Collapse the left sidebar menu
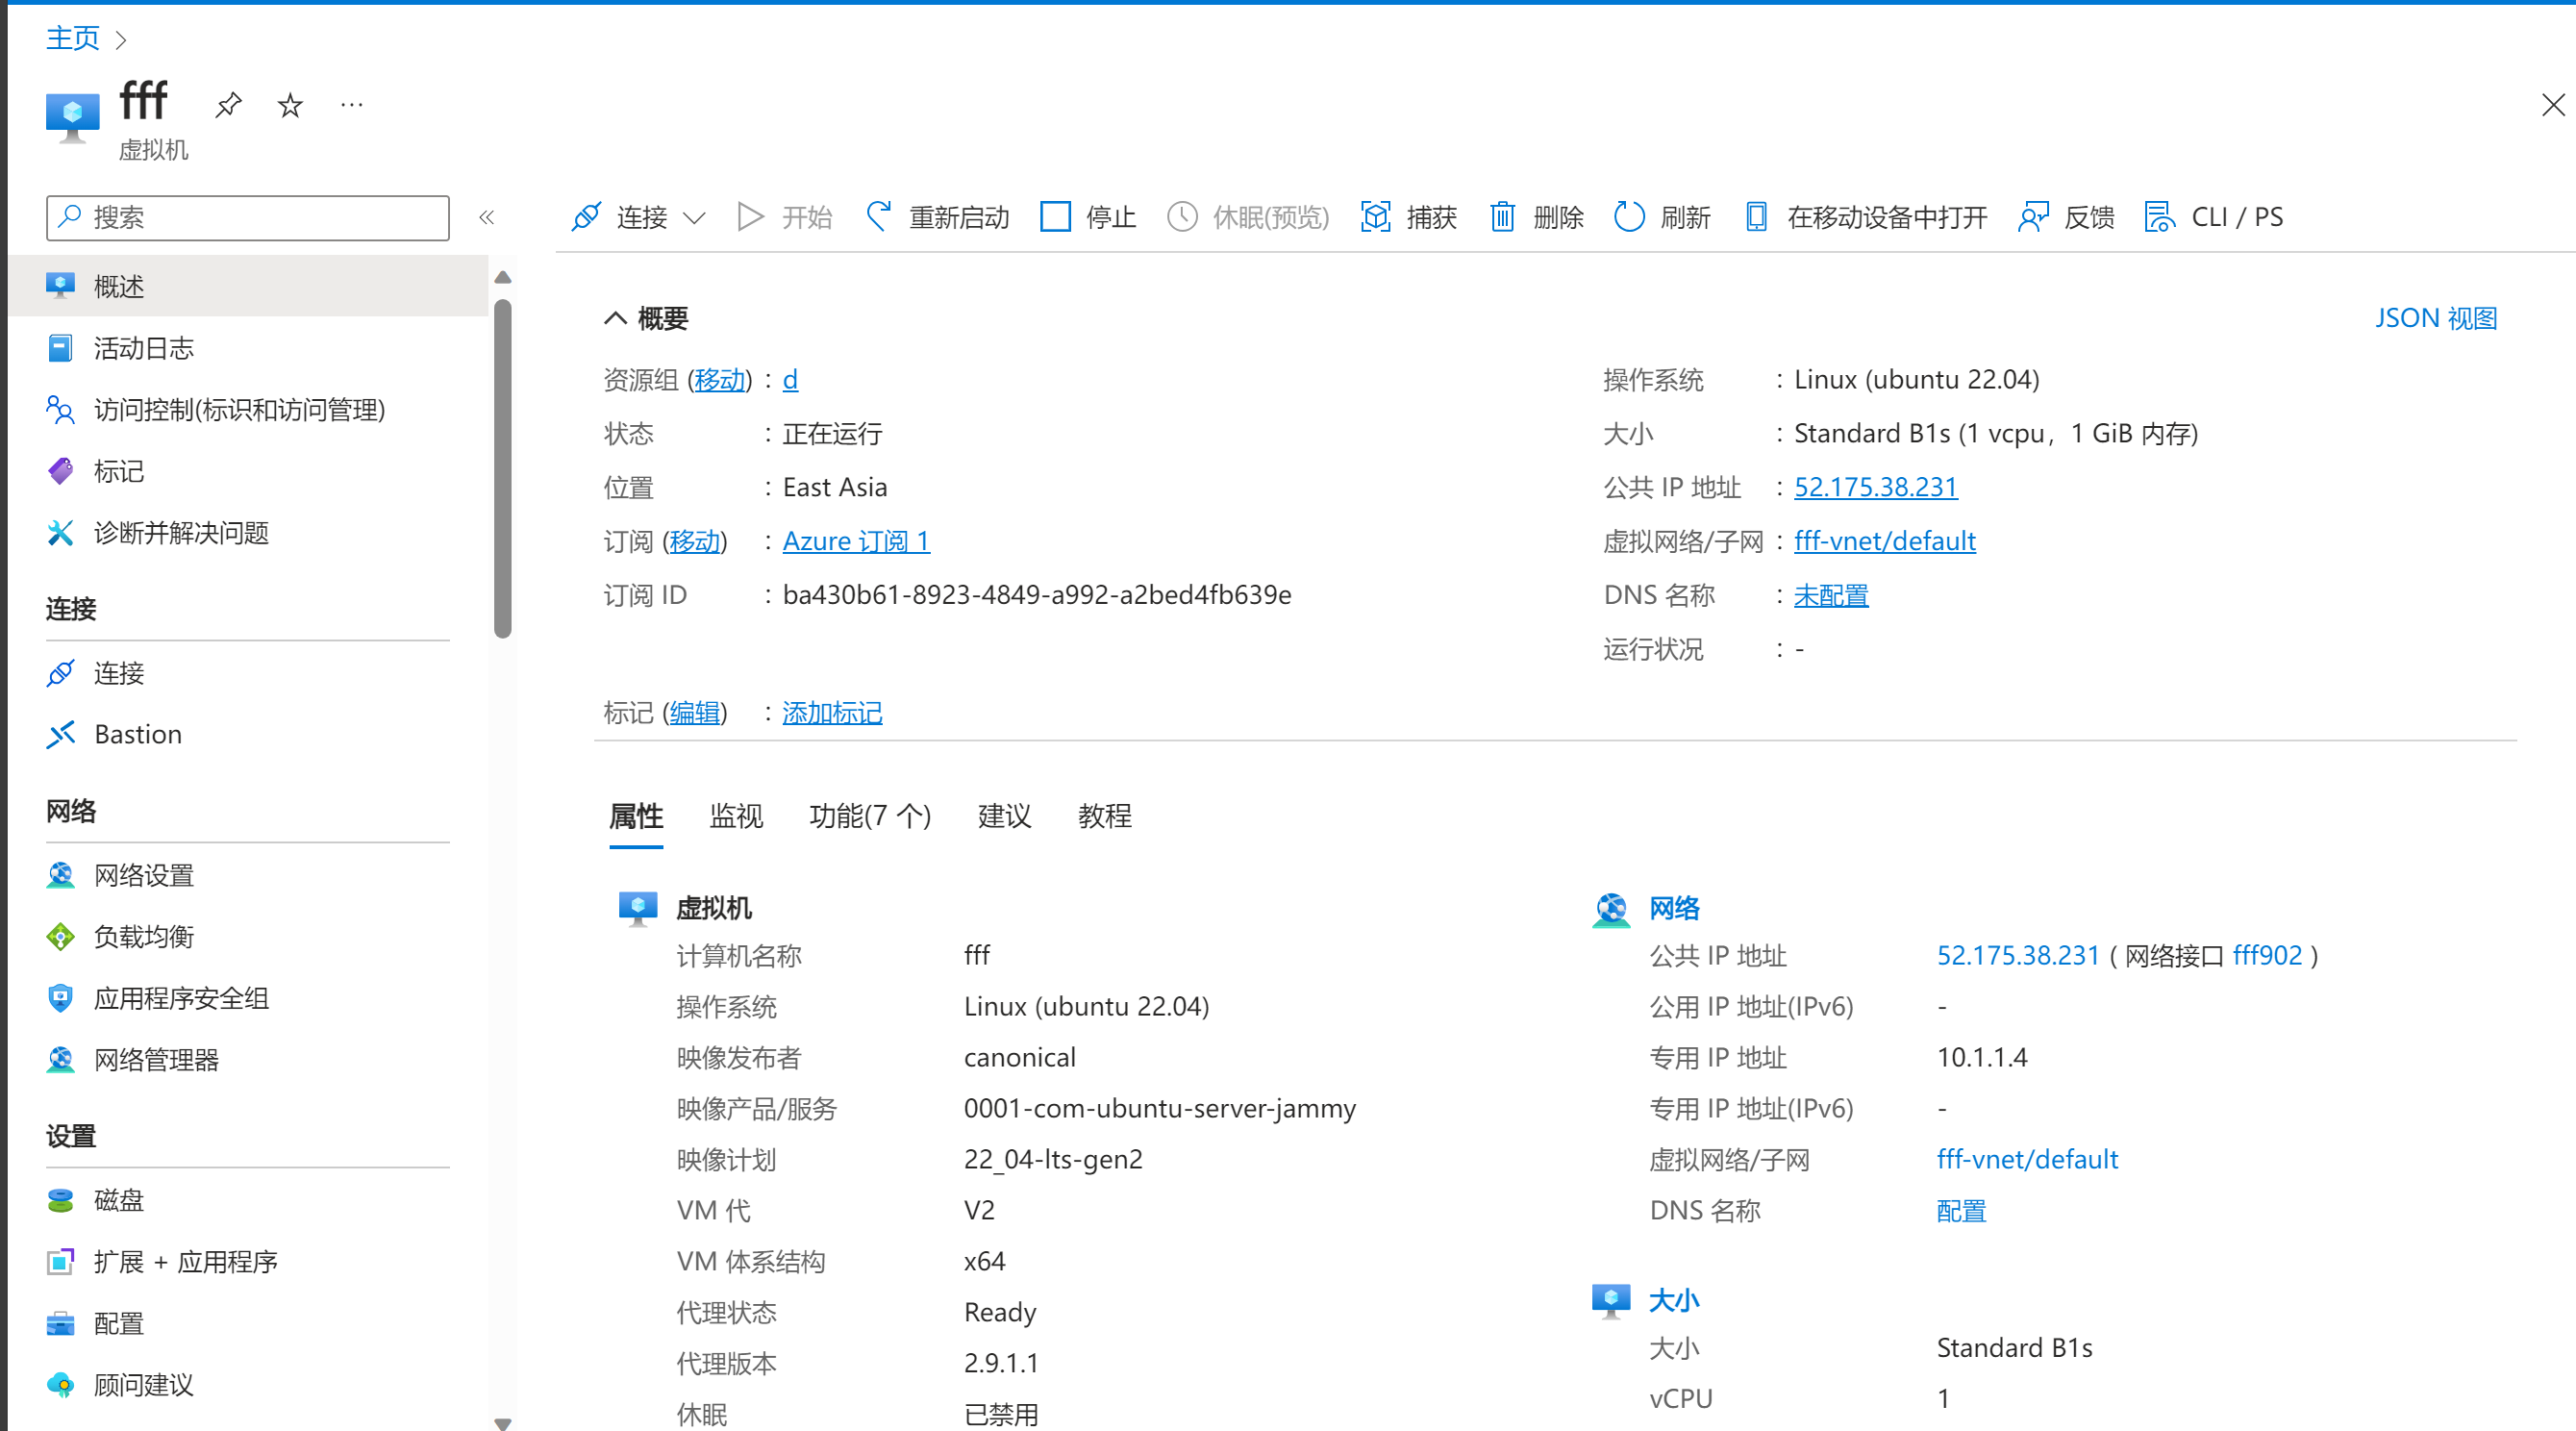2576x1431 pixels. click(487, 217)
